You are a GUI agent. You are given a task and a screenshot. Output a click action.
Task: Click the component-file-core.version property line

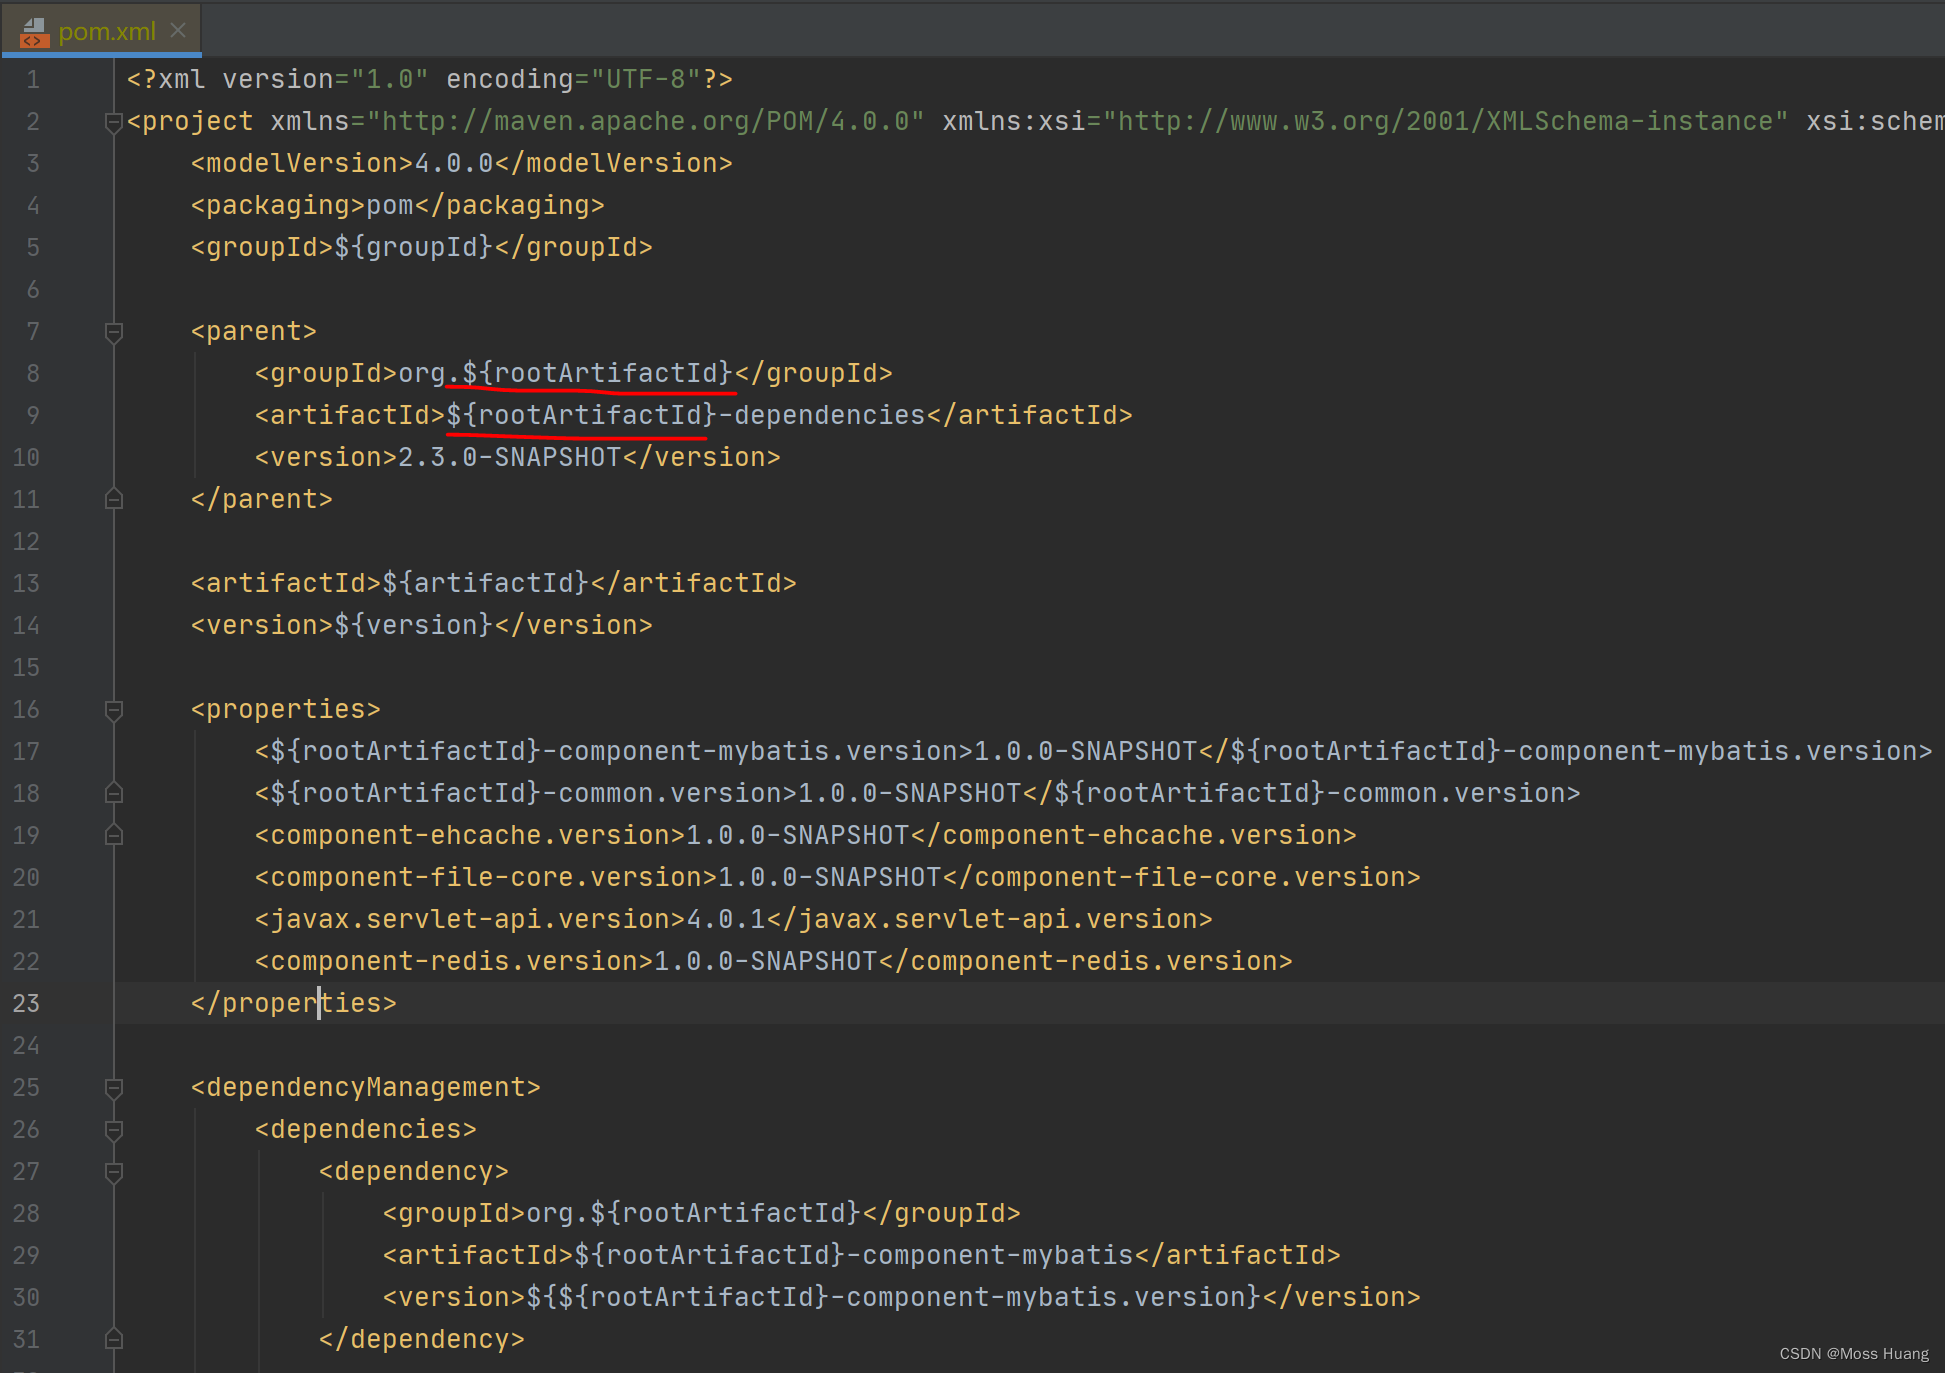coord(838,878)
